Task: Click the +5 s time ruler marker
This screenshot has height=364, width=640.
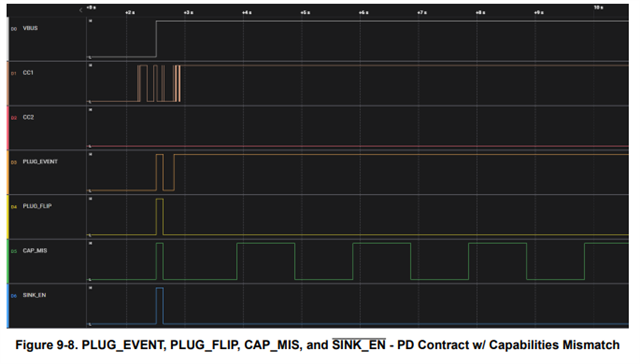Action: click(x=305, y=13)
